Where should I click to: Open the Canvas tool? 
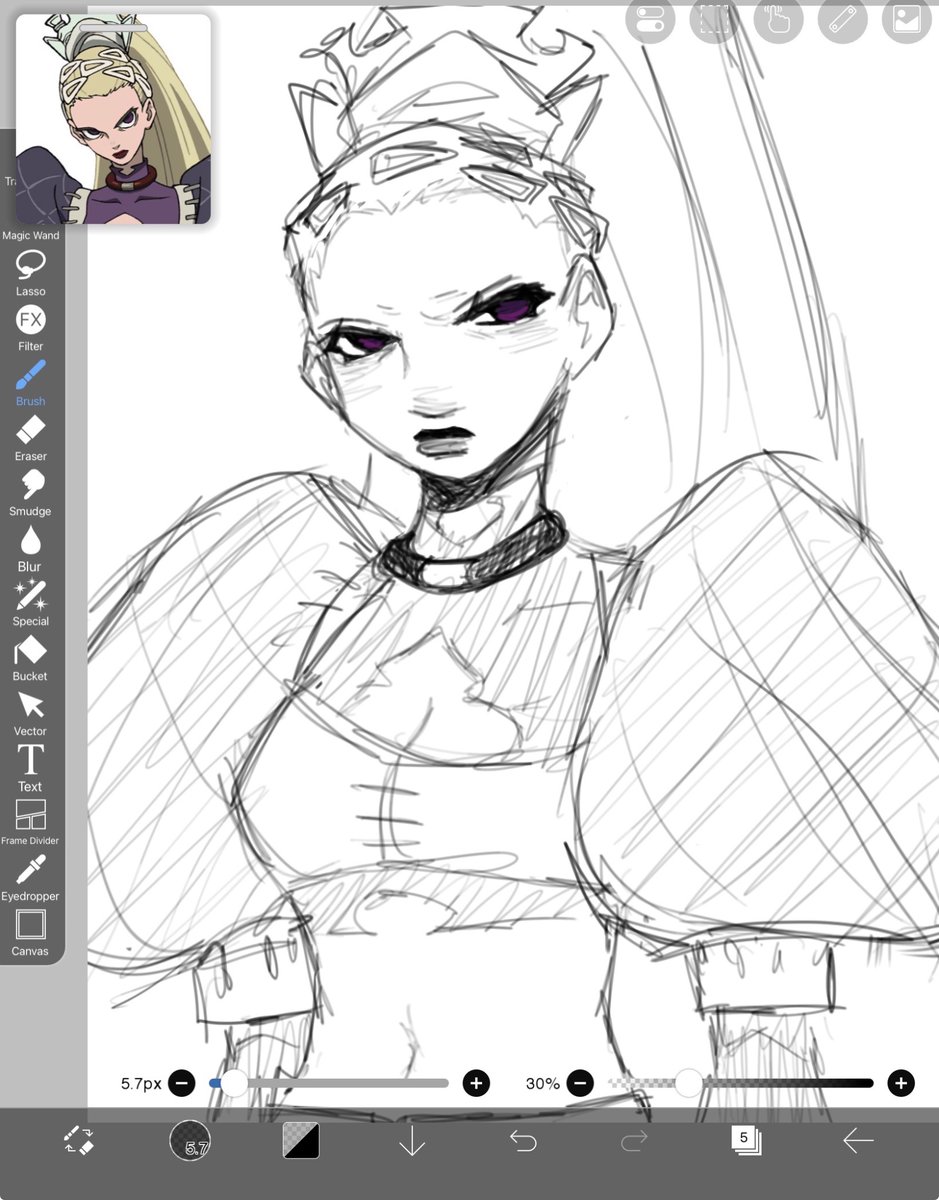tap(30, 933)
